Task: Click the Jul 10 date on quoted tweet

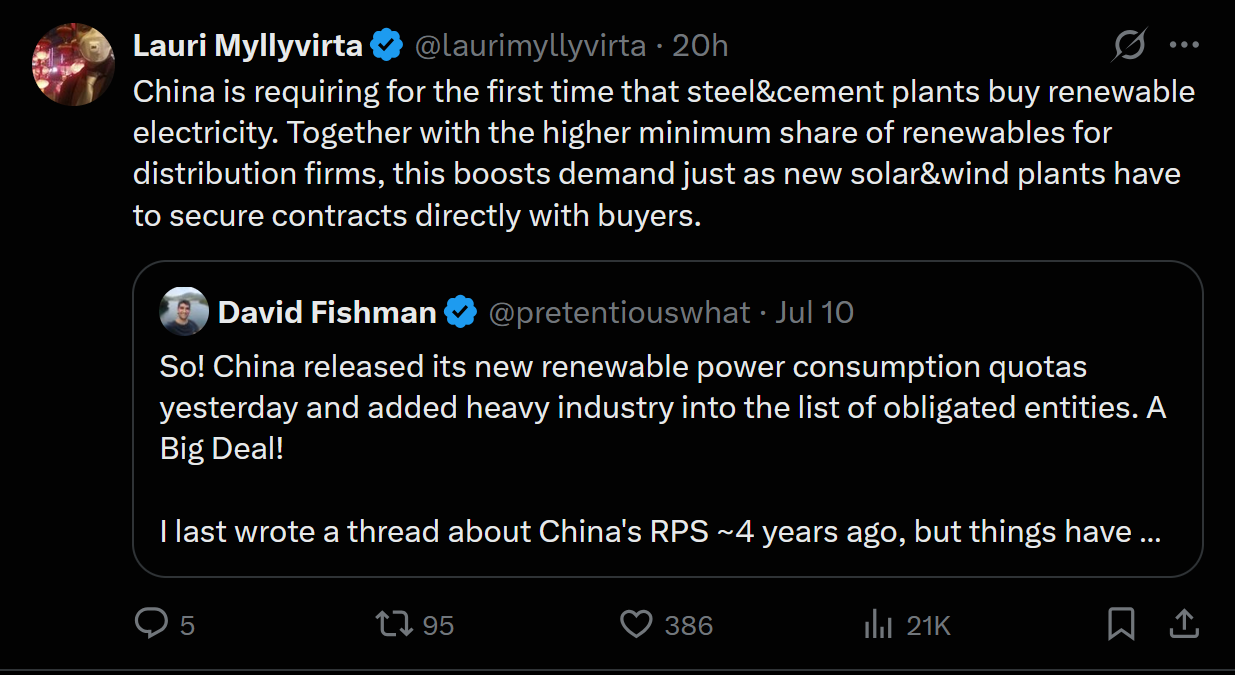Action: pyautogui.click(x=814, y=313)
